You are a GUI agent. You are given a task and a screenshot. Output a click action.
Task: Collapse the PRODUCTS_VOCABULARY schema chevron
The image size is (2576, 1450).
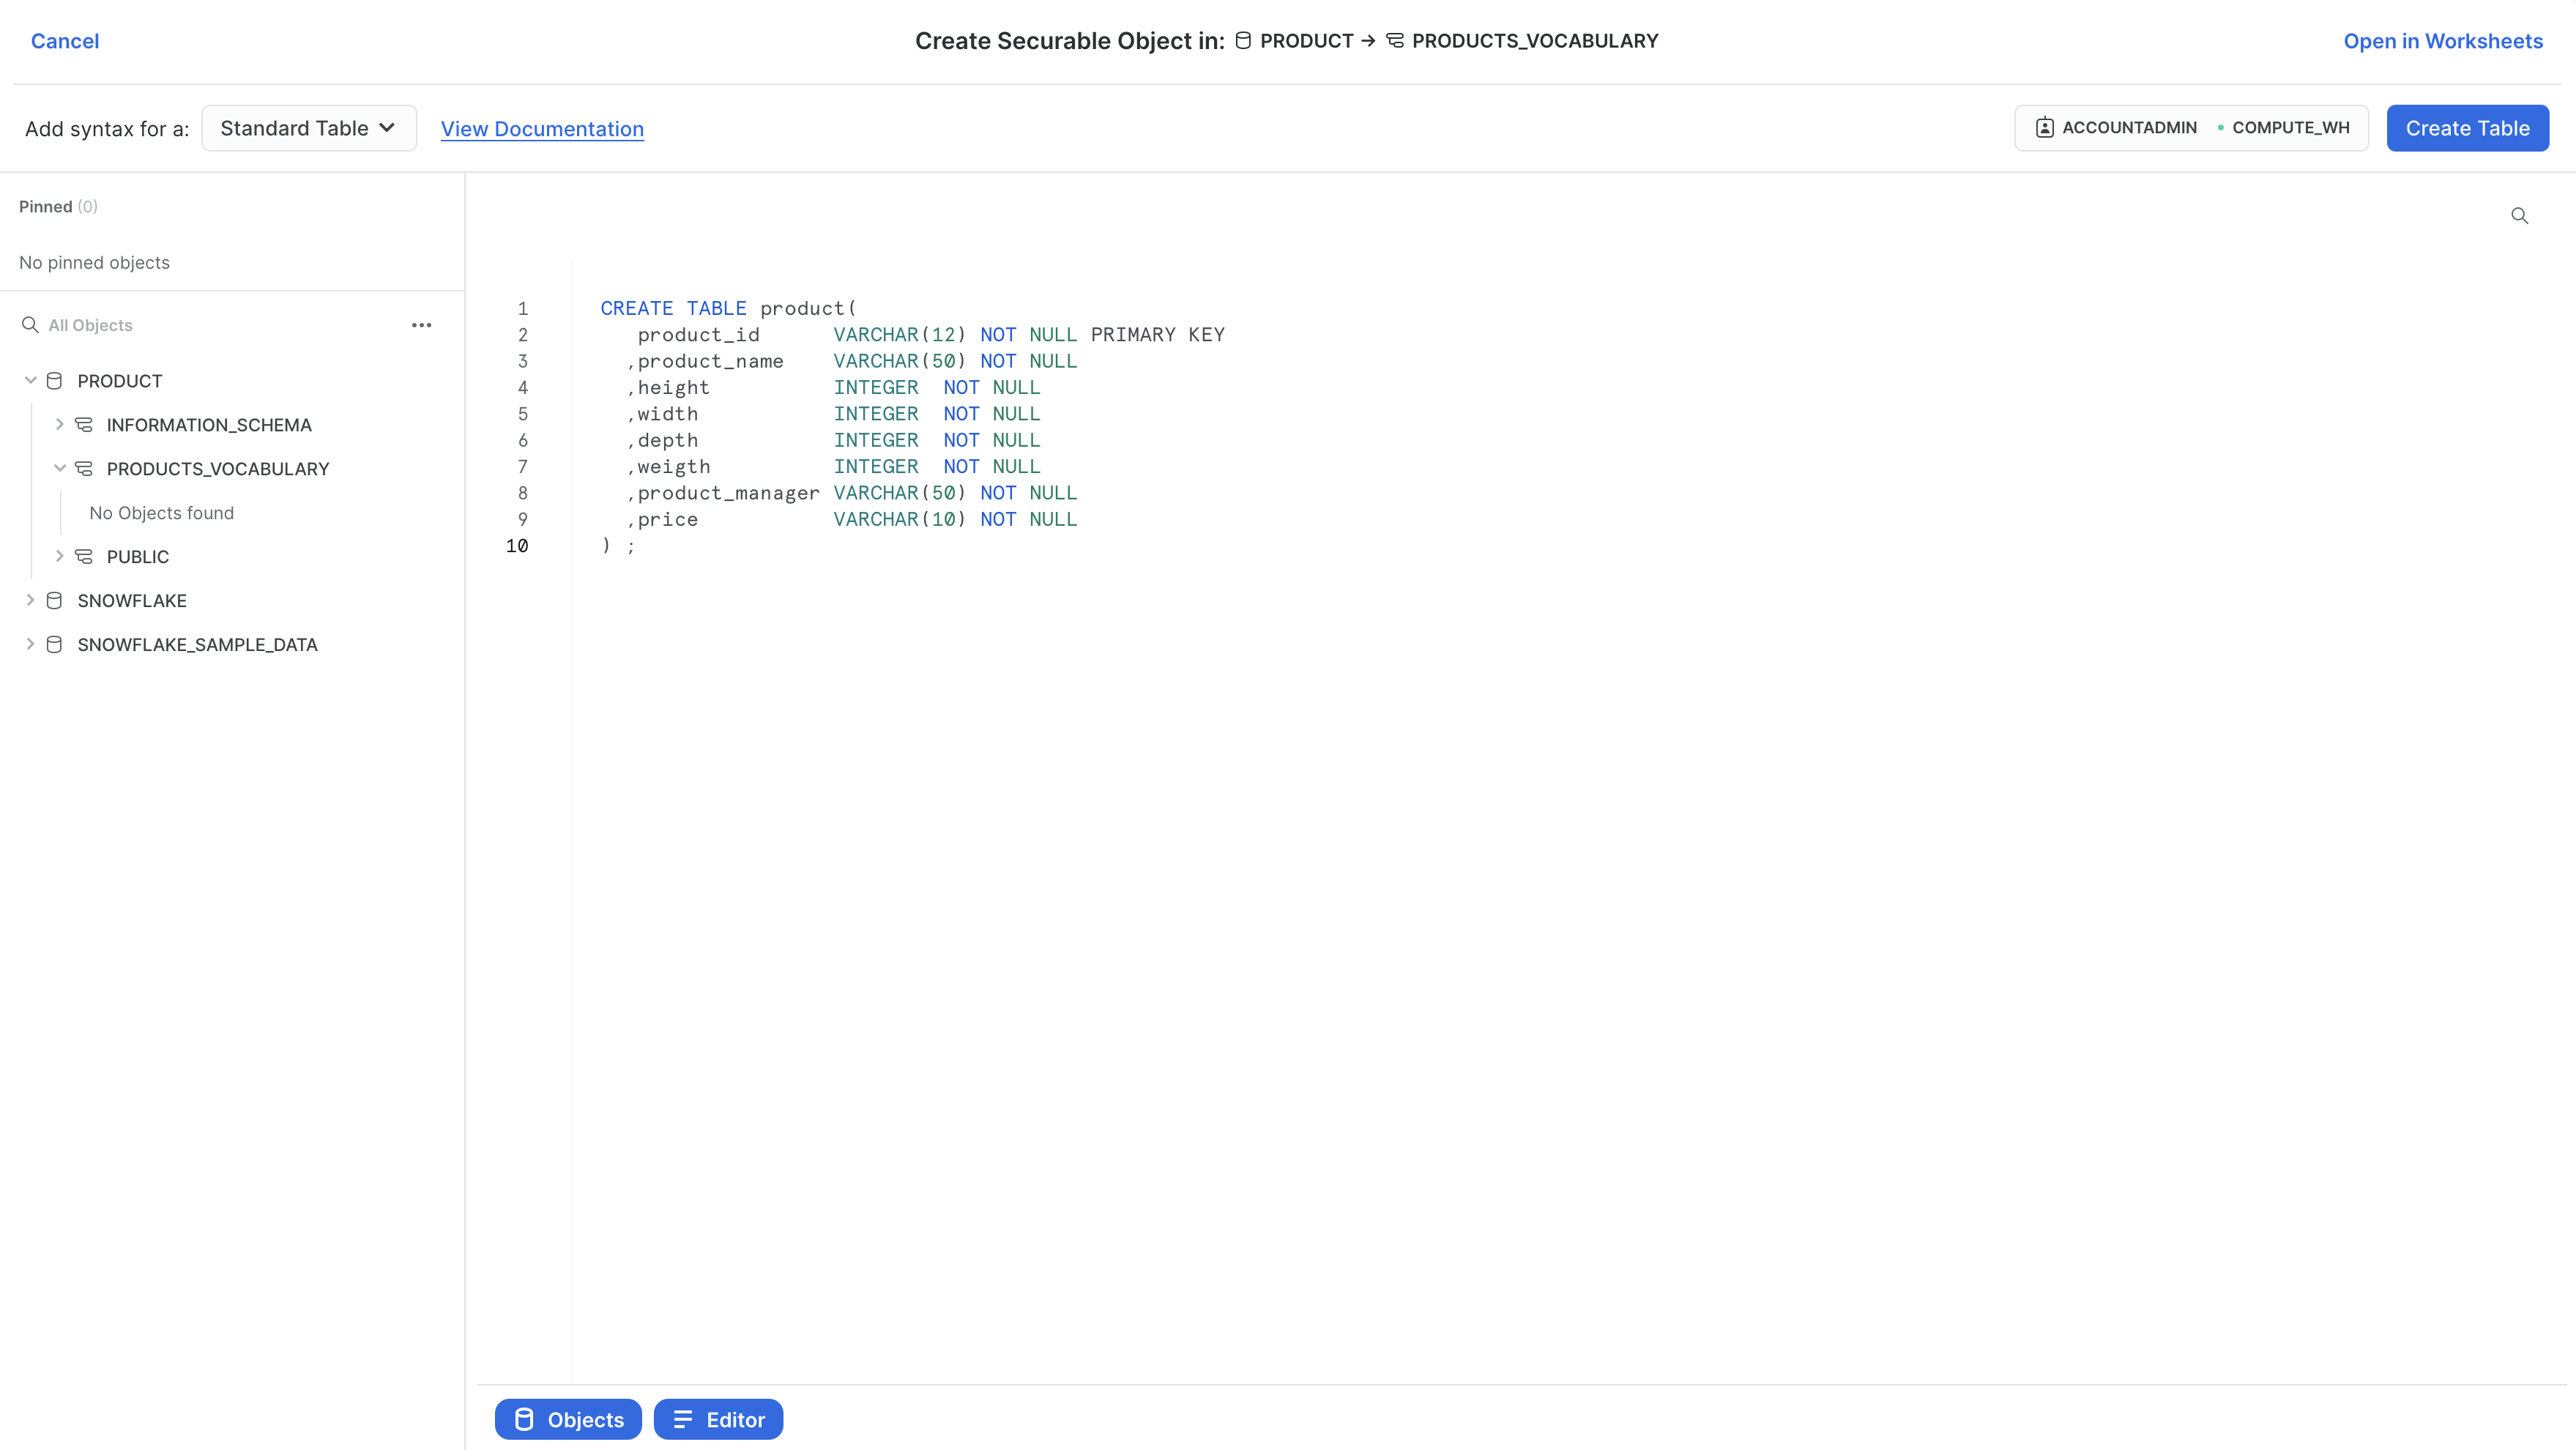click(x=60, y=469)
